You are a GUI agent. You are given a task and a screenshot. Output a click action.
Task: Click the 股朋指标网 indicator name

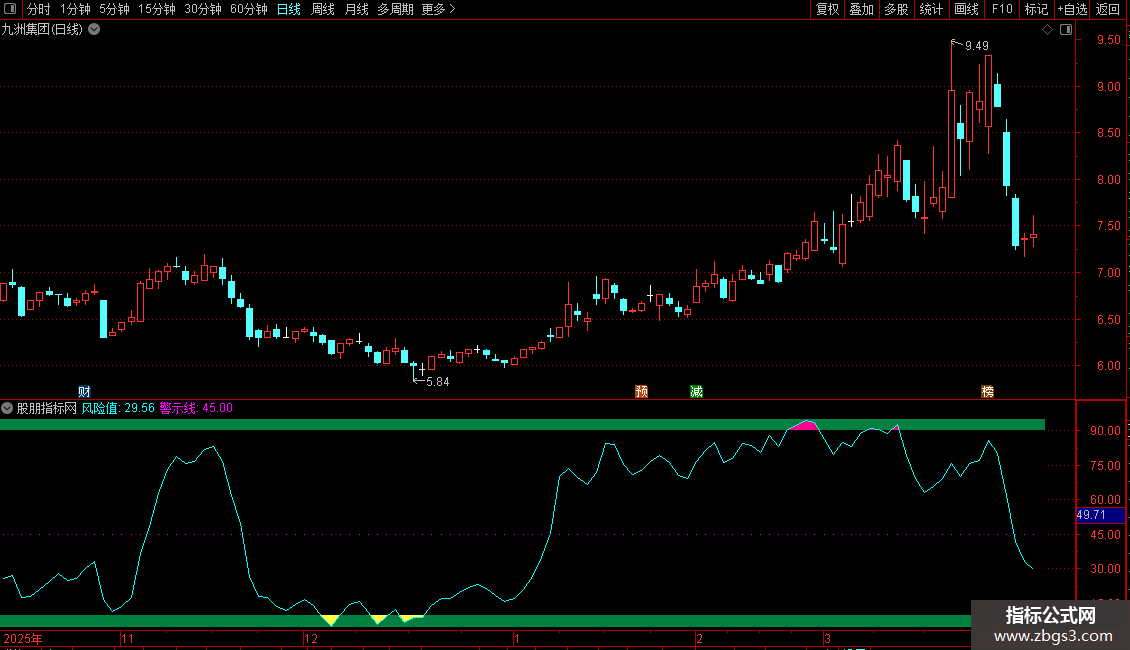[x=47, y=408]
